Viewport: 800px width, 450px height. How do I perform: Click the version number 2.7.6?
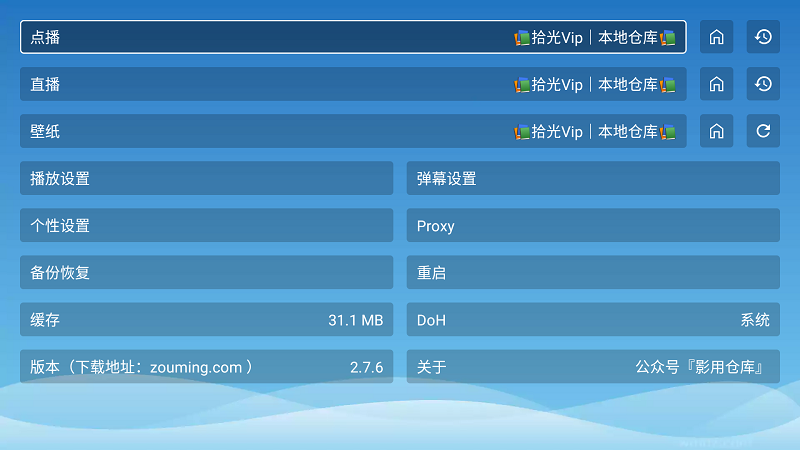coord(366,367)
